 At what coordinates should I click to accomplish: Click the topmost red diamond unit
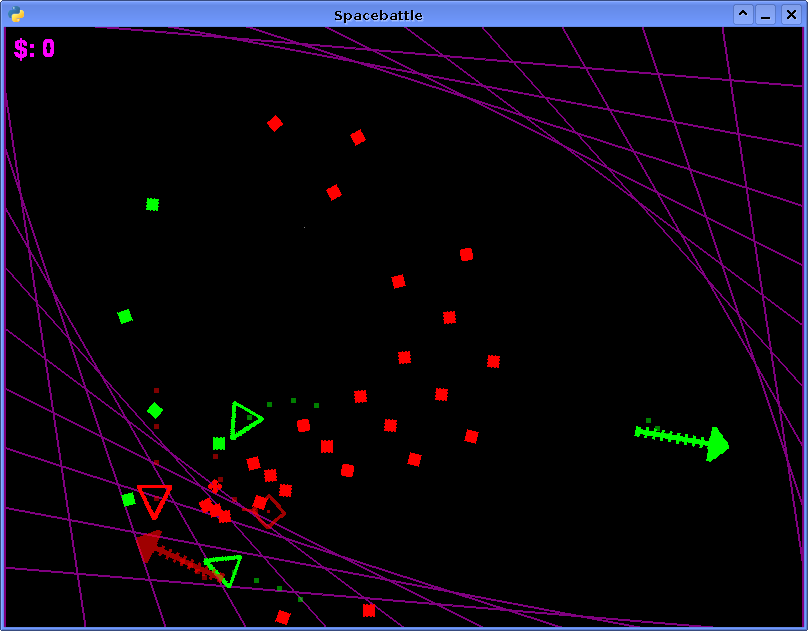click(x=275, y=124)
